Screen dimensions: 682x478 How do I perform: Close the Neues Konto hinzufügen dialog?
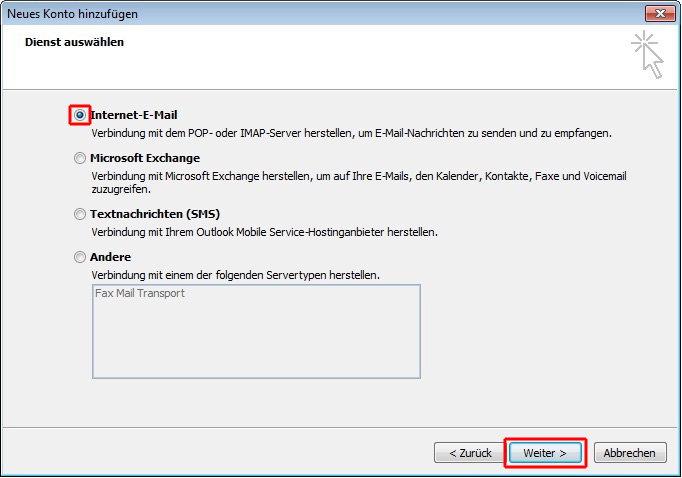660,13
